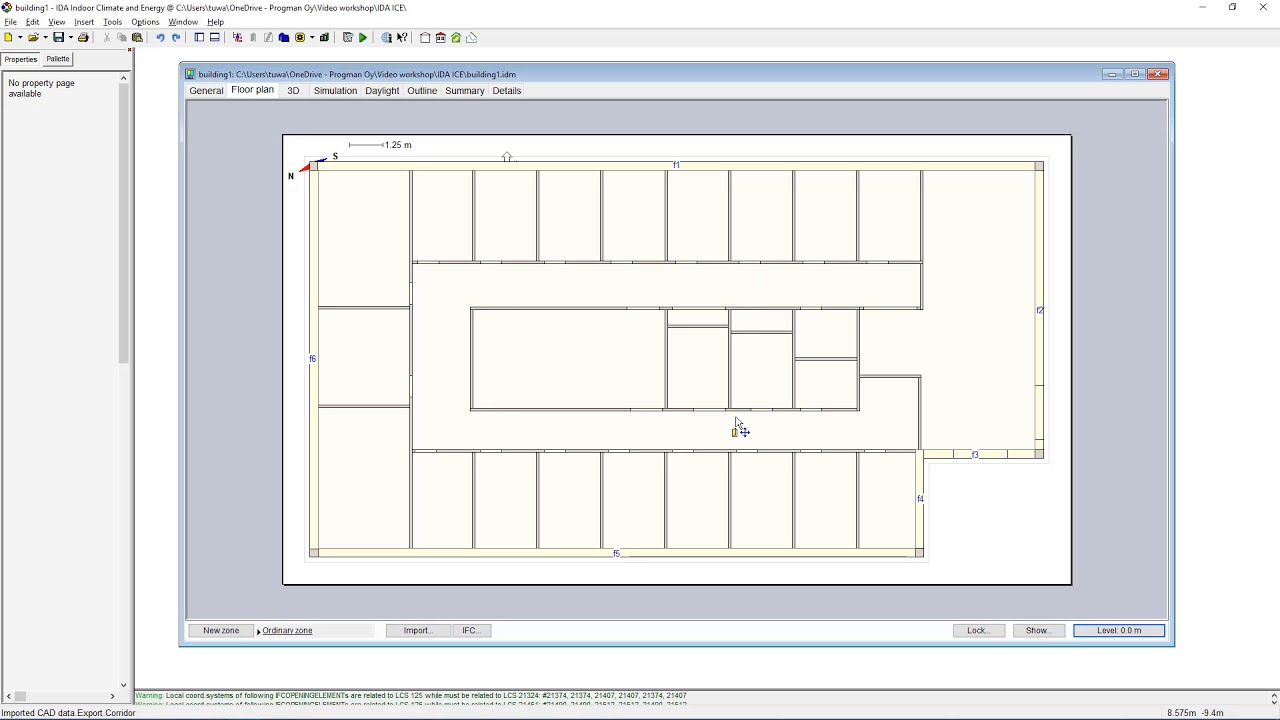This screenshot has height=720, width=1280.
Task: Click the green house toolbar icon
Action: click(456, 37)
